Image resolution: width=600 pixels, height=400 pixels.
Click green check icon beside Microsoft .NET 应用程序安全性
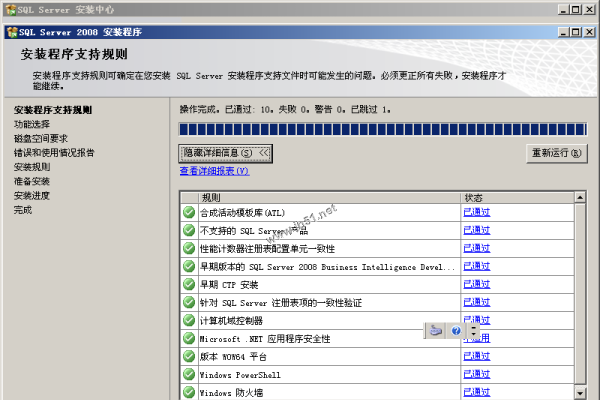[189, 338]
